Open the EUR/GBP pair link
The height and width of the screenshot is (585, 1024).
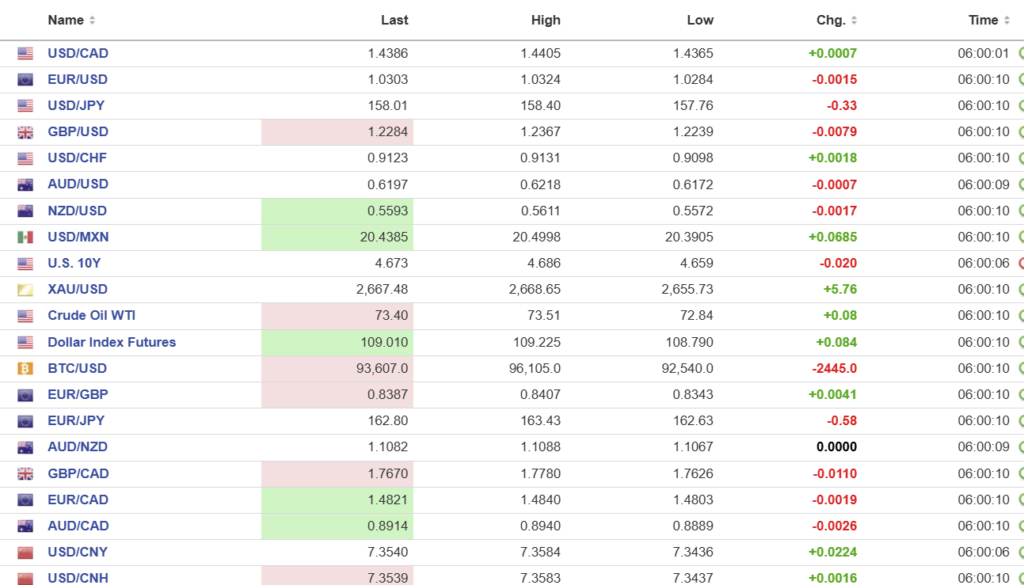pyautogui.click(x=77, y=394)
